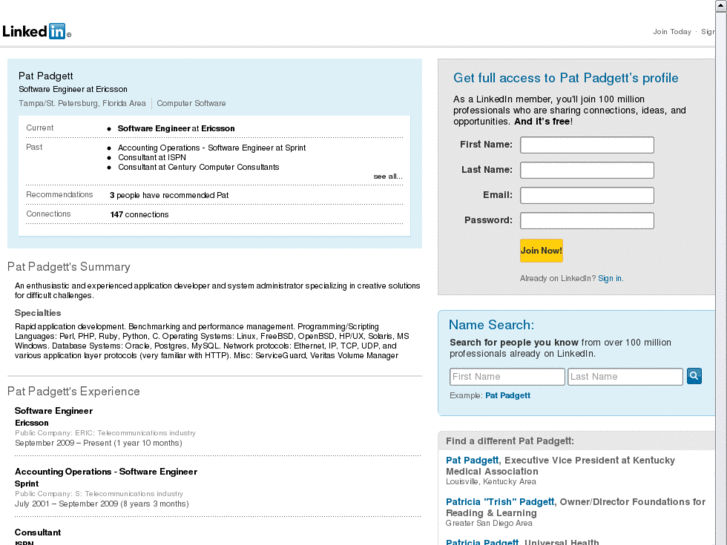This screenshot has height=545, width=727.
Task: Click the scrollbar up arrow
Action: tap(721, 6)
